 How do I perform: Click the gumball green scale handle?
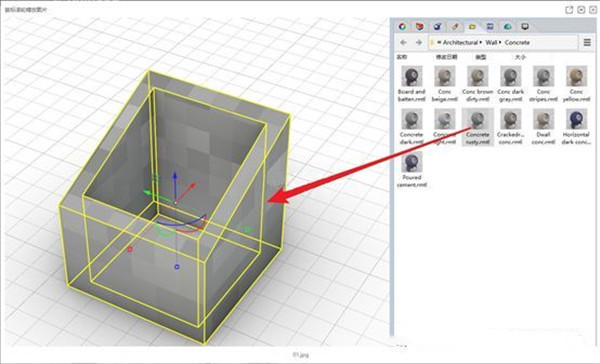[x=247, y=230]
